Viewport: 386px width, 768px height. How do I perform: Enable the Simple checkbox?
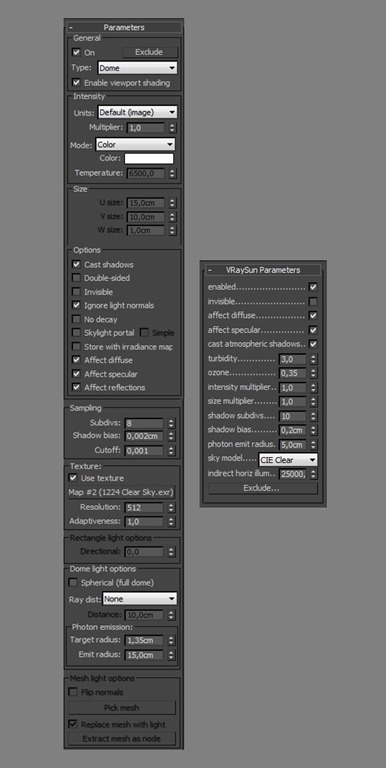pyautogui.click(x=144, y=333)
